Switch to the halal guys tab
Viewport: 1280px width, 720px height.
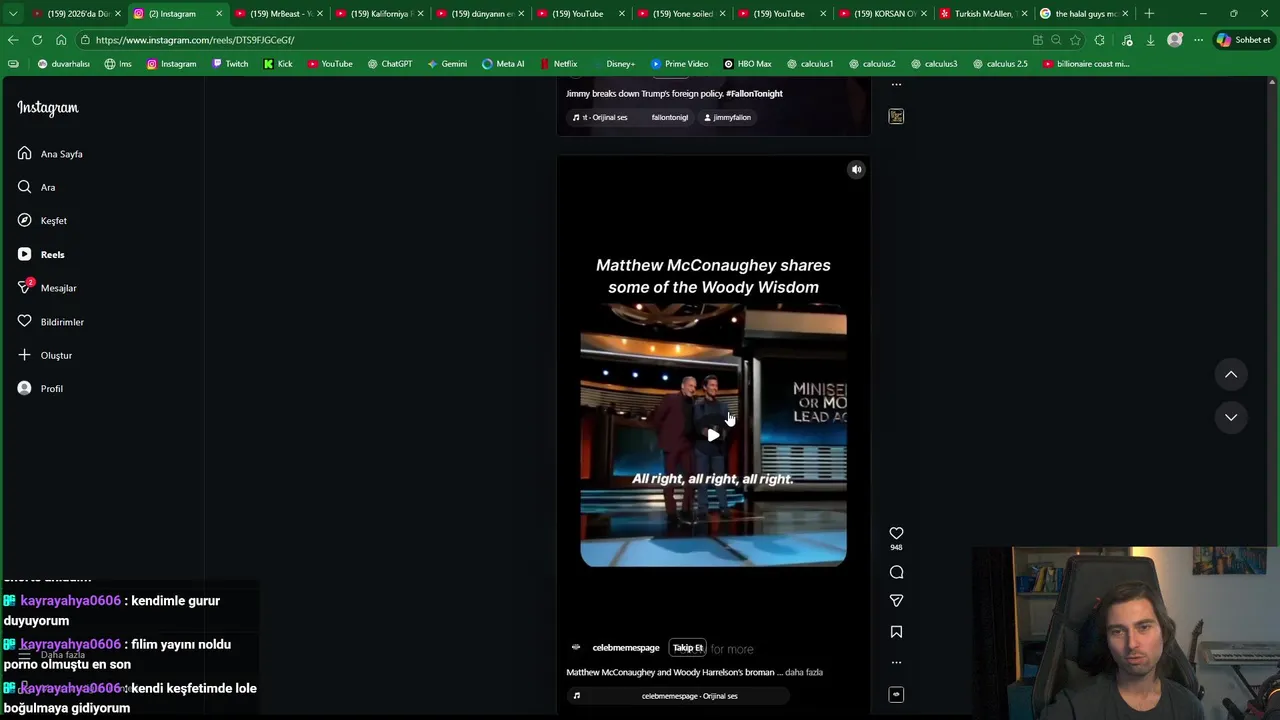click(x=1084, y=14)
